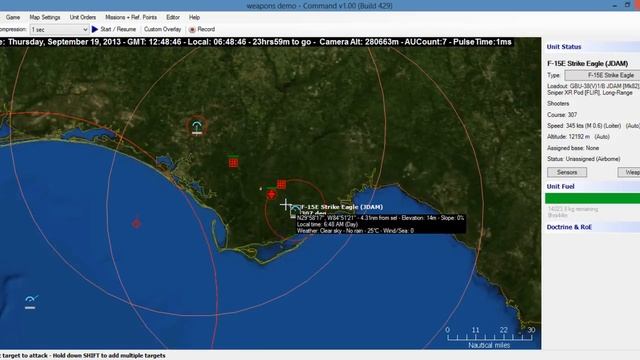
Task: Select the cyan aircraft icon over the gulf
Action: pos(31,302)
